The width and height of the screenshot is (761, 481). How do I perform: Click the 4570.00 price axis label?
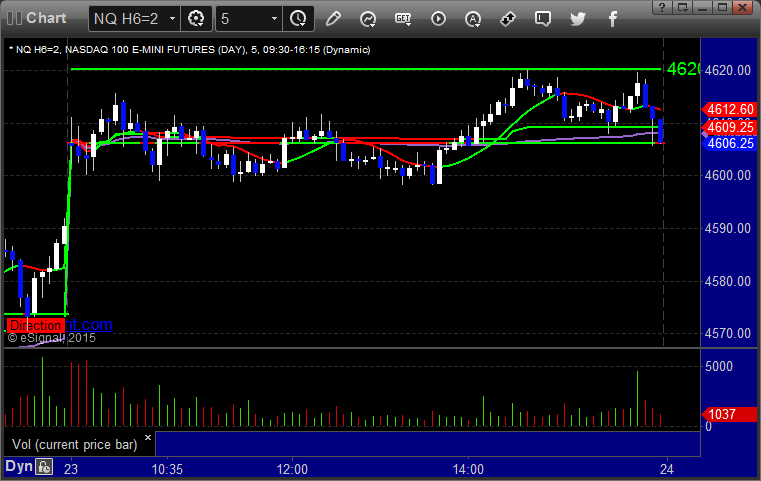[x=728, y=333]
